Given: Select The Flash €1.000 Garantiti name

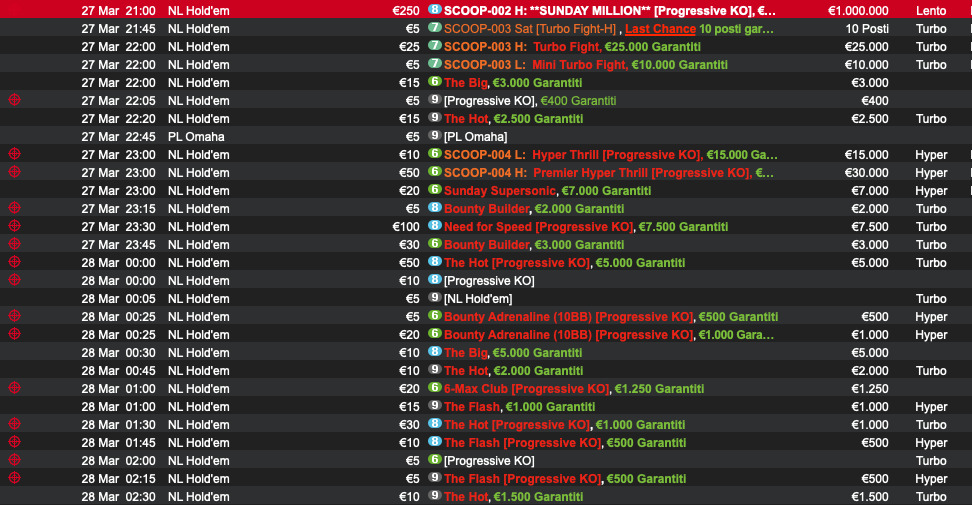Looking at the screenshot, I should pos(519,407).
